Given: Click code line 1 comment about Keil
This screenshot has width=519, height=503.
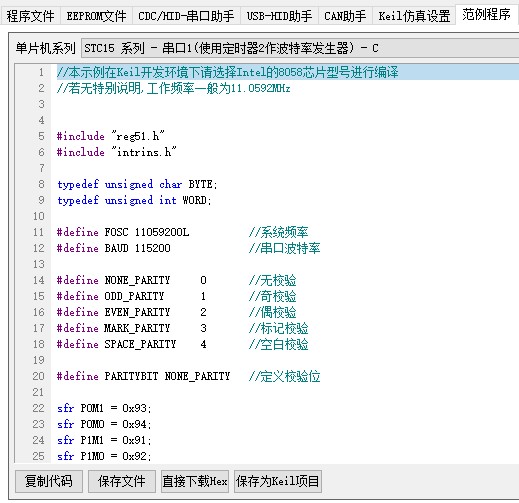Looking at the screenshot, I should (227, 72).
